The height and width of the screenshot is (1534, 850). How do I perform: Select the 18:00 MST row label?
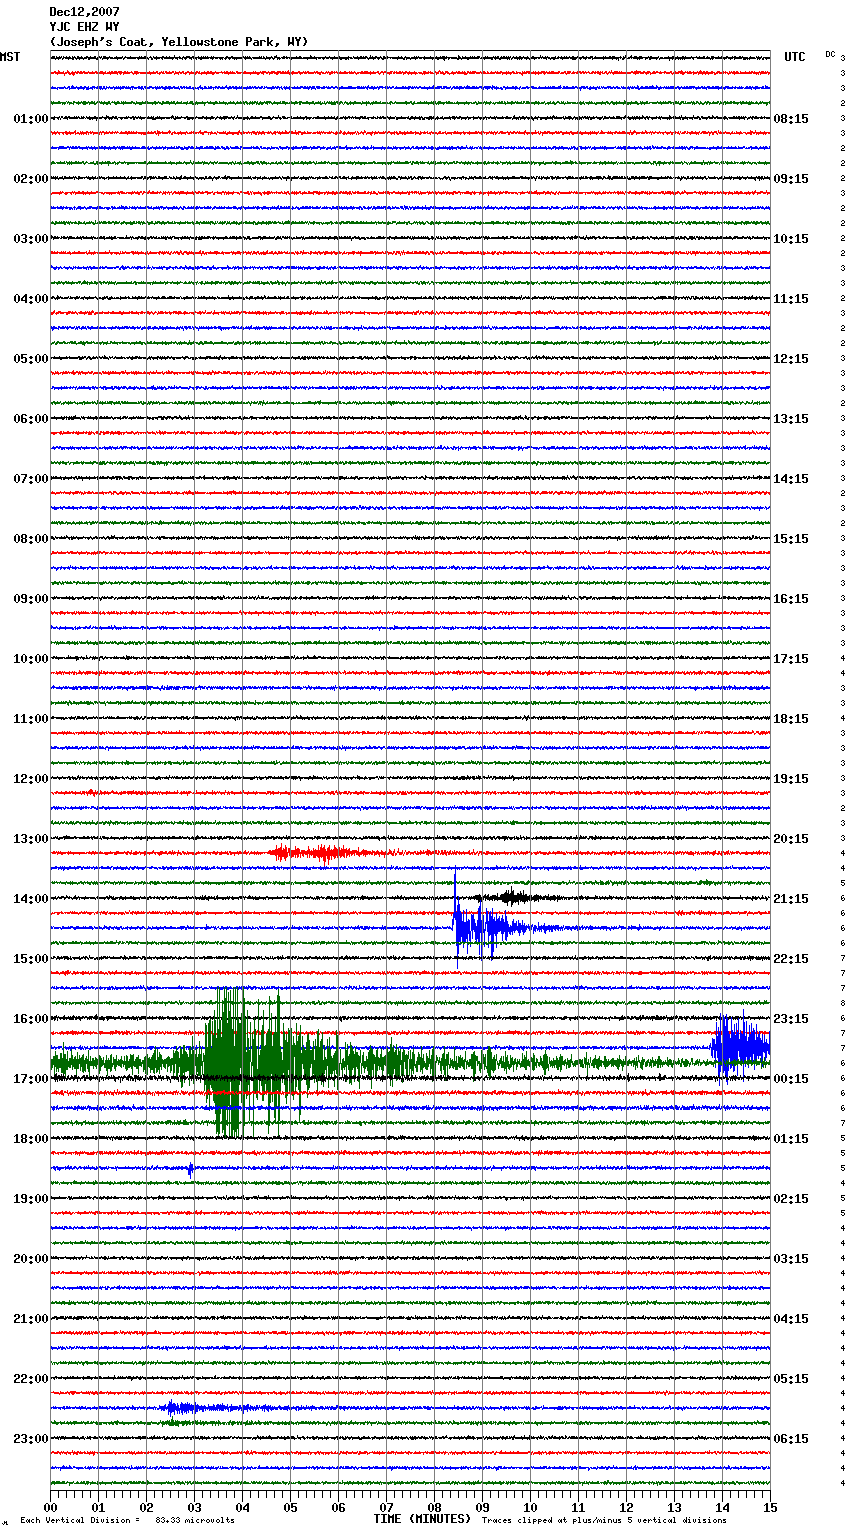click(31, 1139)
